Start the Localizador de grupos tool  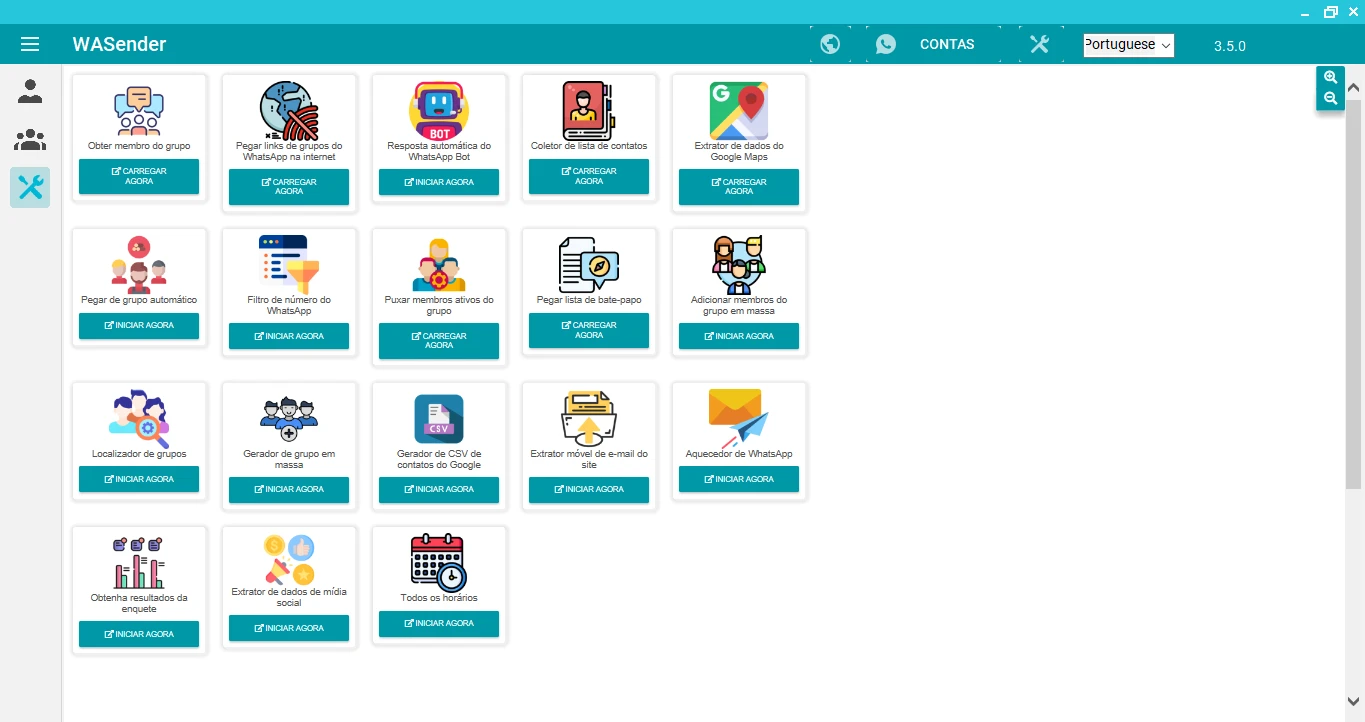pyautogui.click(x=139, y=479)
